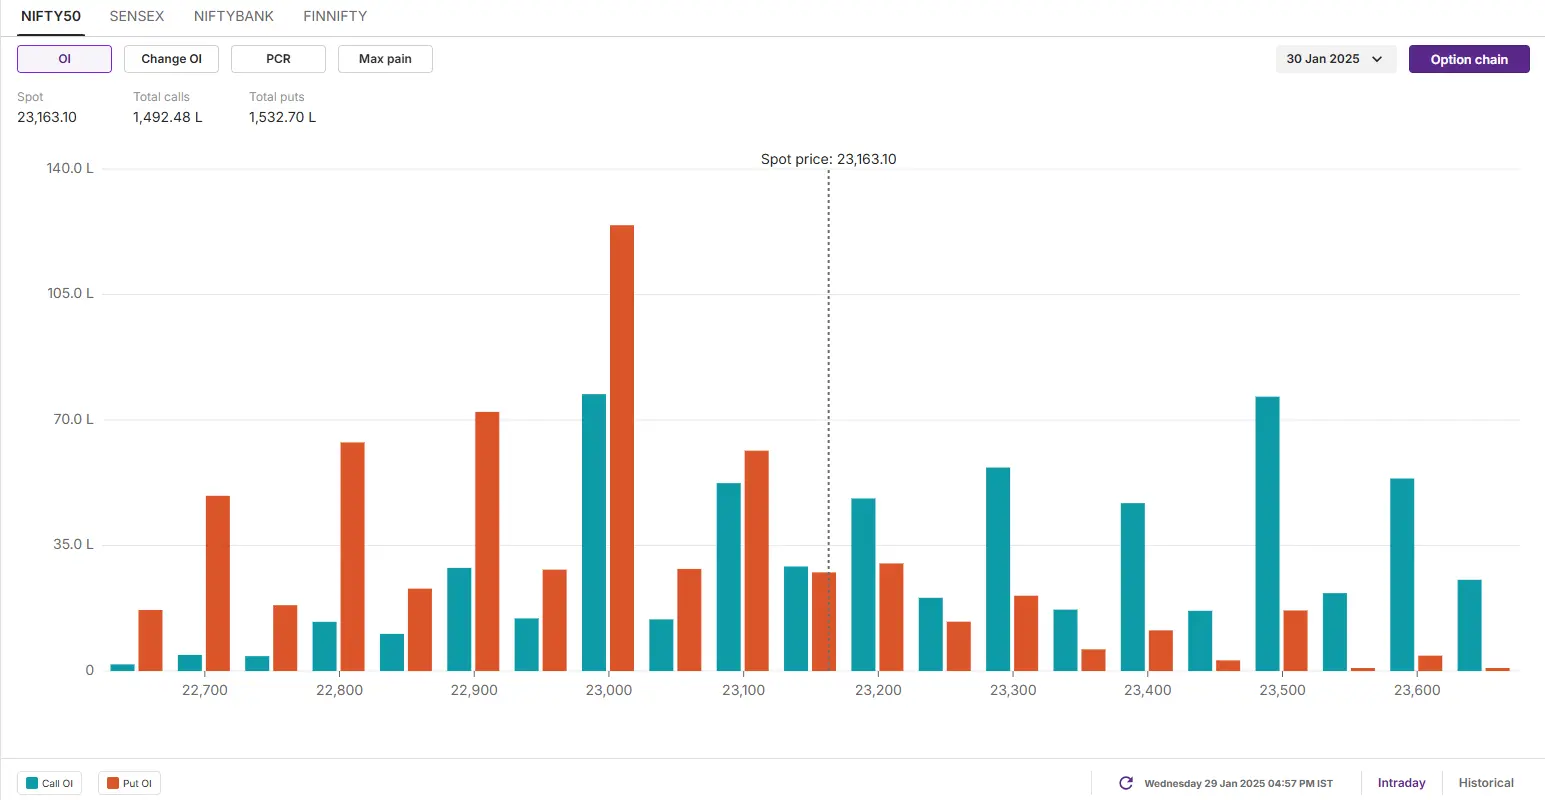Switch to Historical mode
The image size is (1545, 800).
point(1486,783)
